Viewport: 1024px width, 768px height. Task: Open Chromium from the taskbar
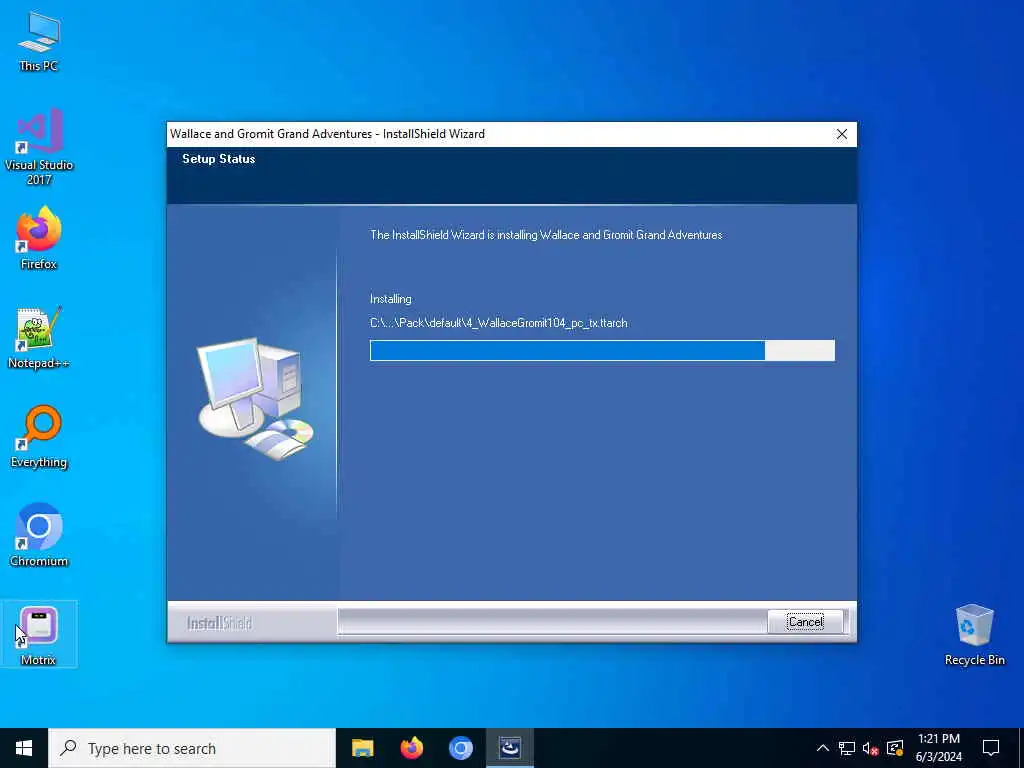[x=460, y=748]
